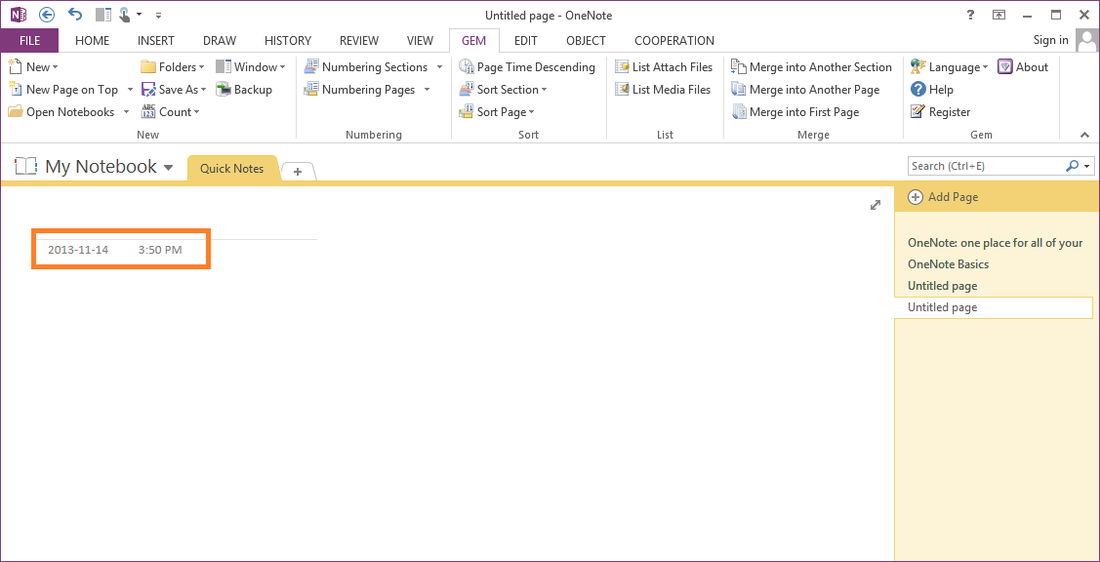Viewport: 1100px width, 562px height.
Task: Switch to the VIEW ribbon tab
Action: [x=420, y=41]
